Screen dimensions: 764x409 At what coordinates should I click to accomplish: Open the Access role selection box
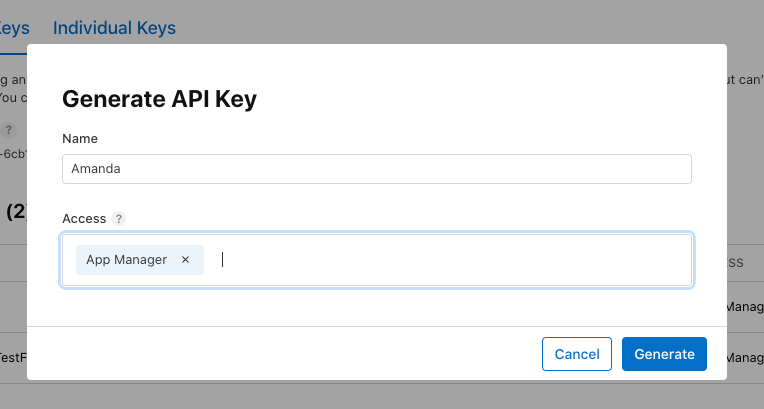point(377,260)
